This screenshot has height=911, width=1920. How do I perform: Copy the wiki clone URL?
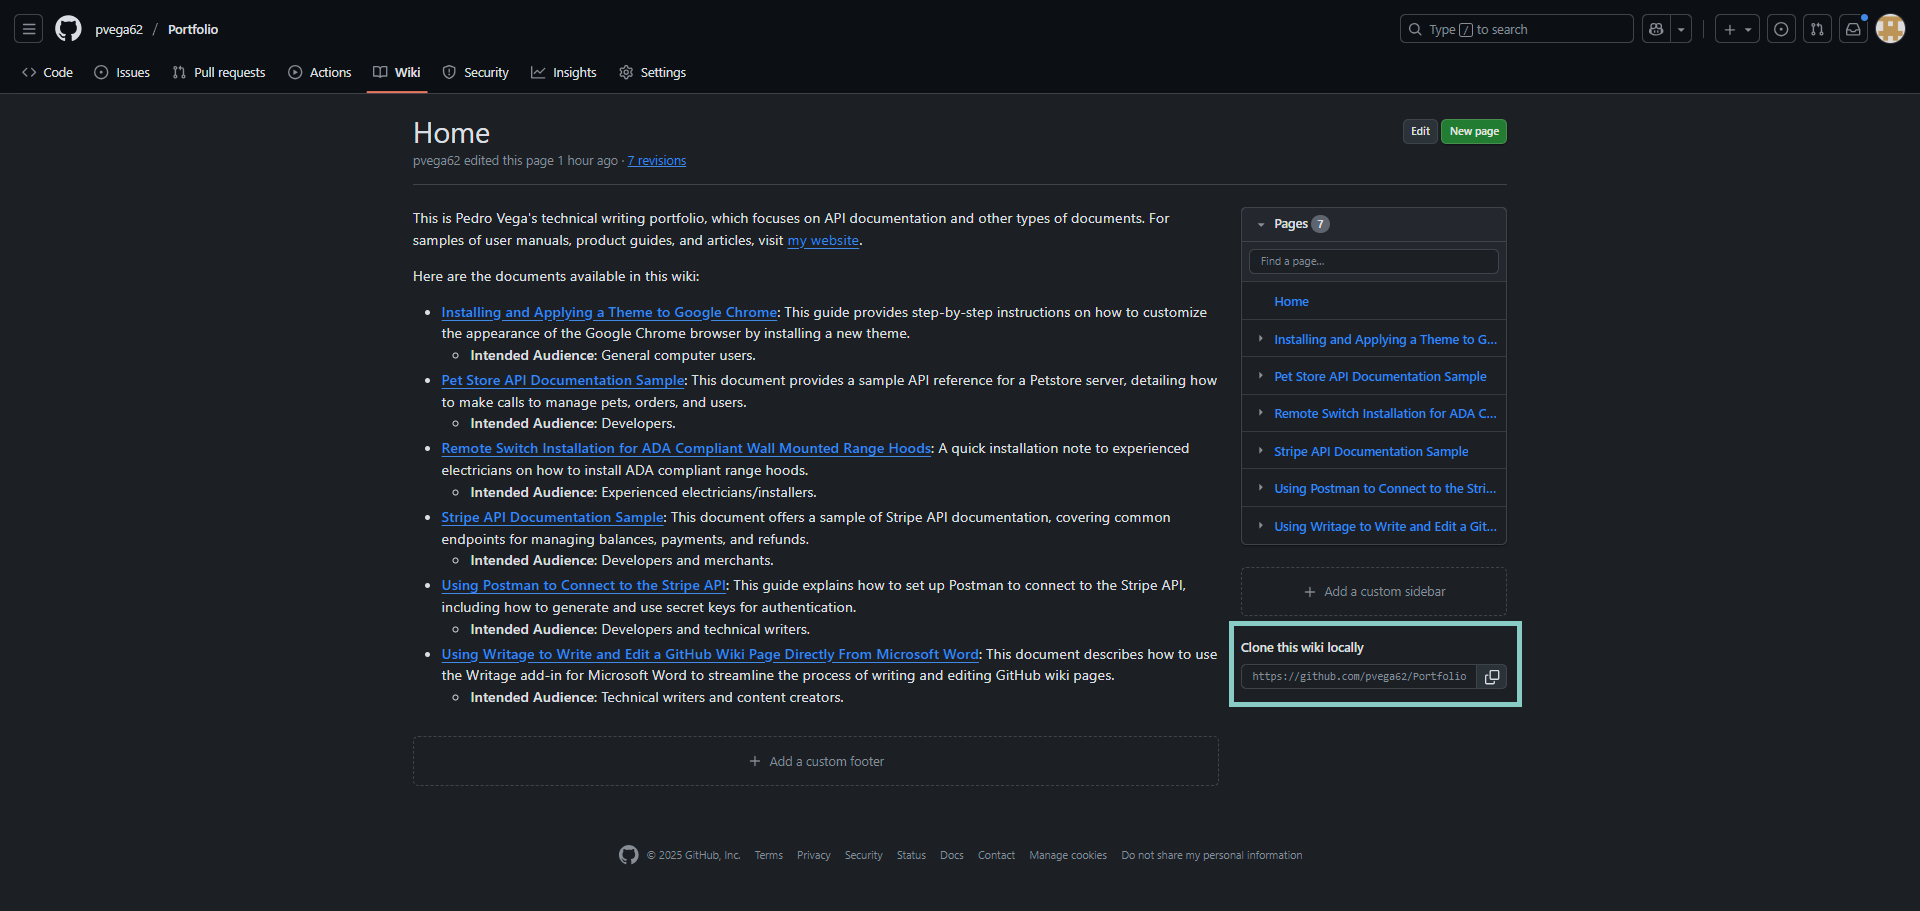(1491, 676)
